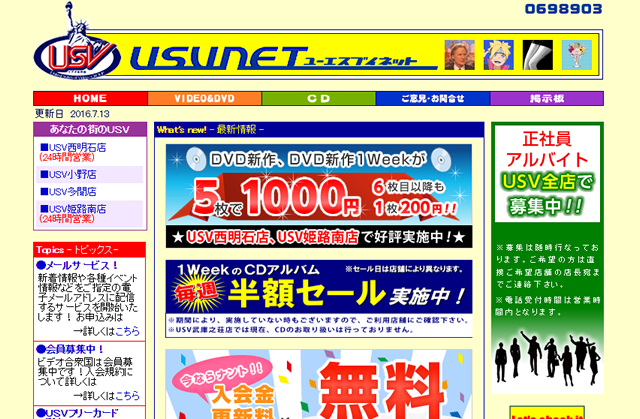Go to the HOME tab
Viewport: 640px width, 419px height.
click(90, 98)
